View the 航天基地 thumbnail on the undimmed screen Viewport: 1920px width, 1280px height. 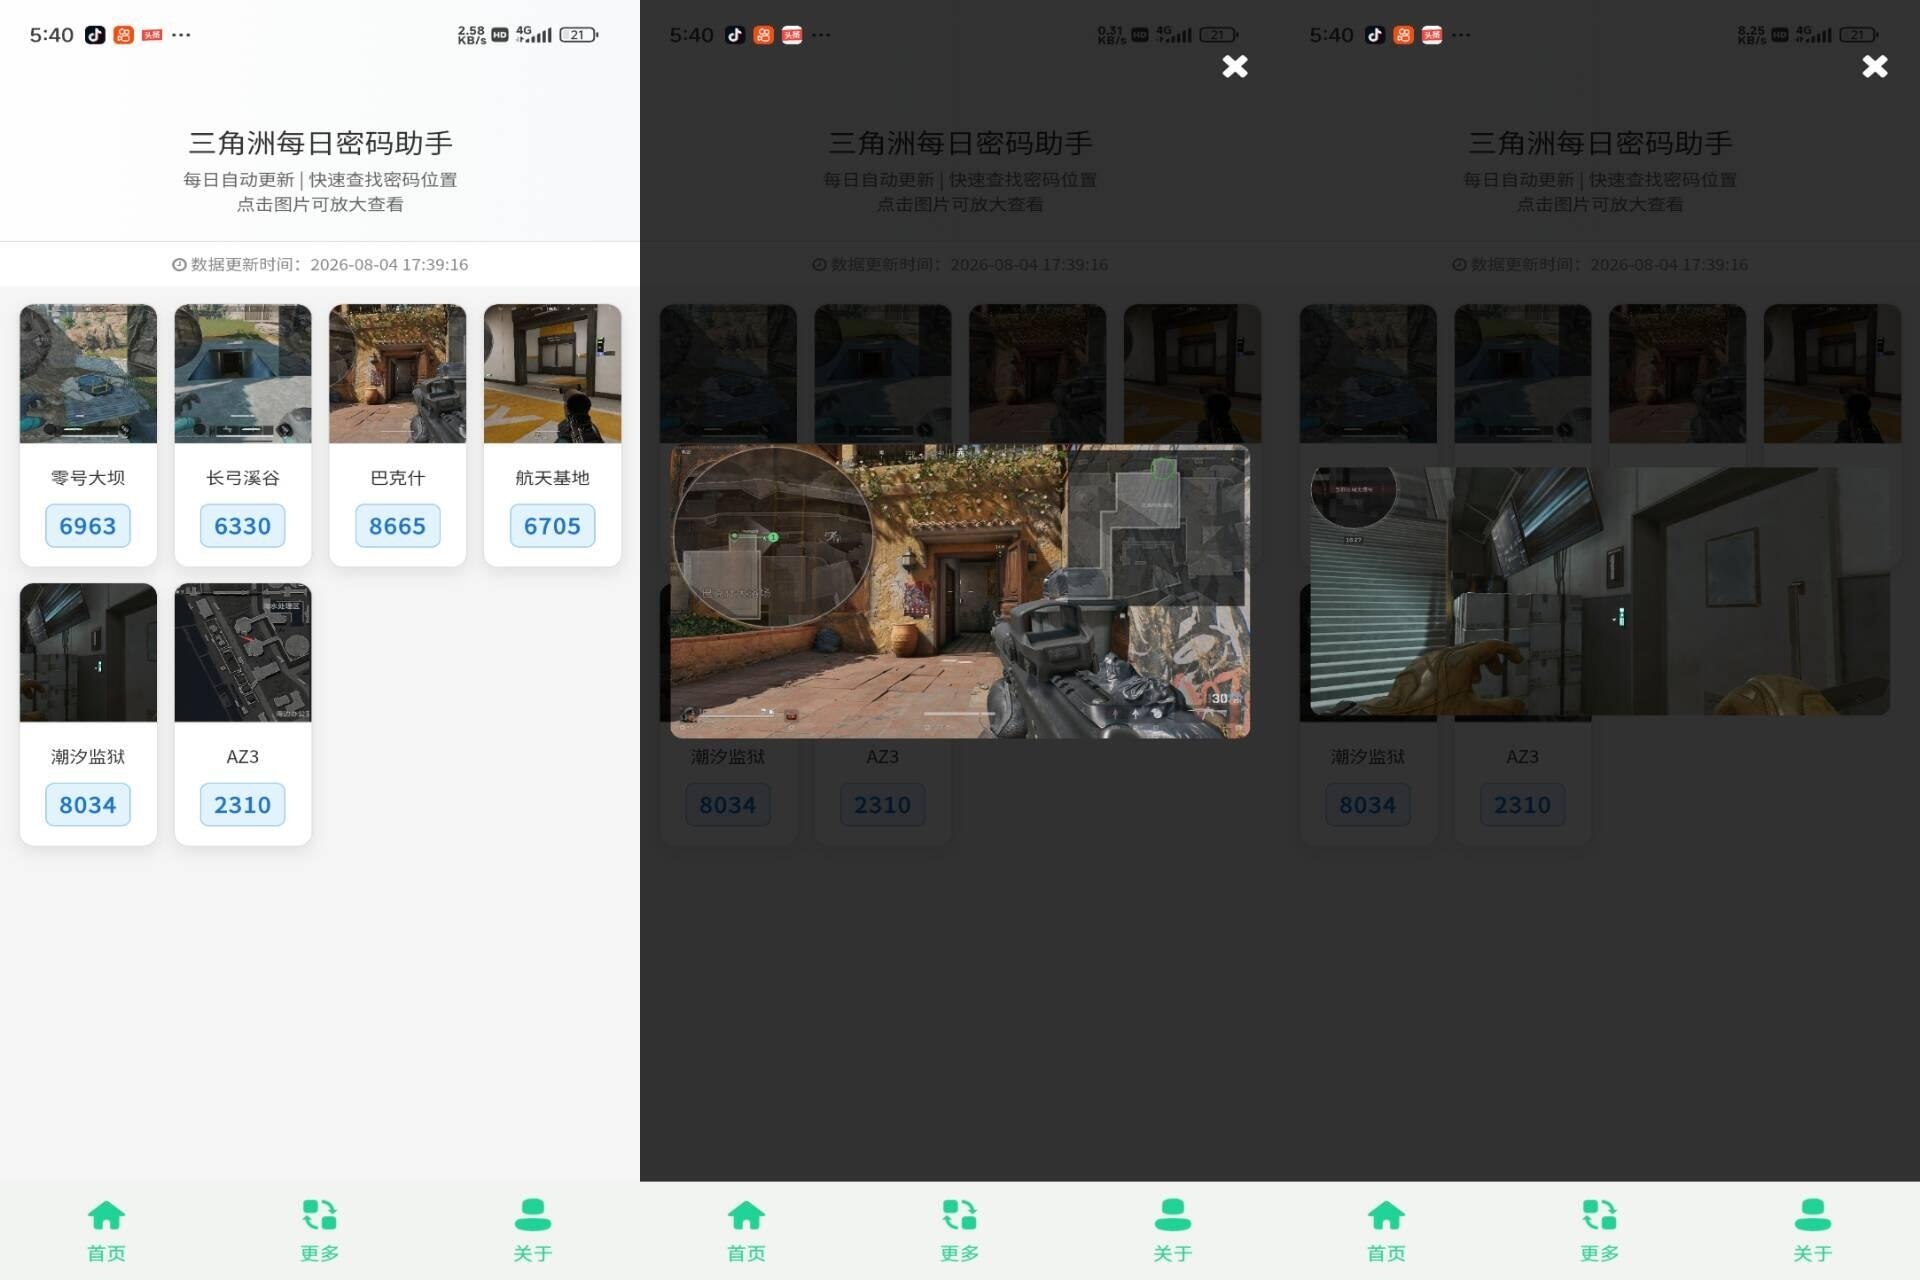[x=553, y=374]
